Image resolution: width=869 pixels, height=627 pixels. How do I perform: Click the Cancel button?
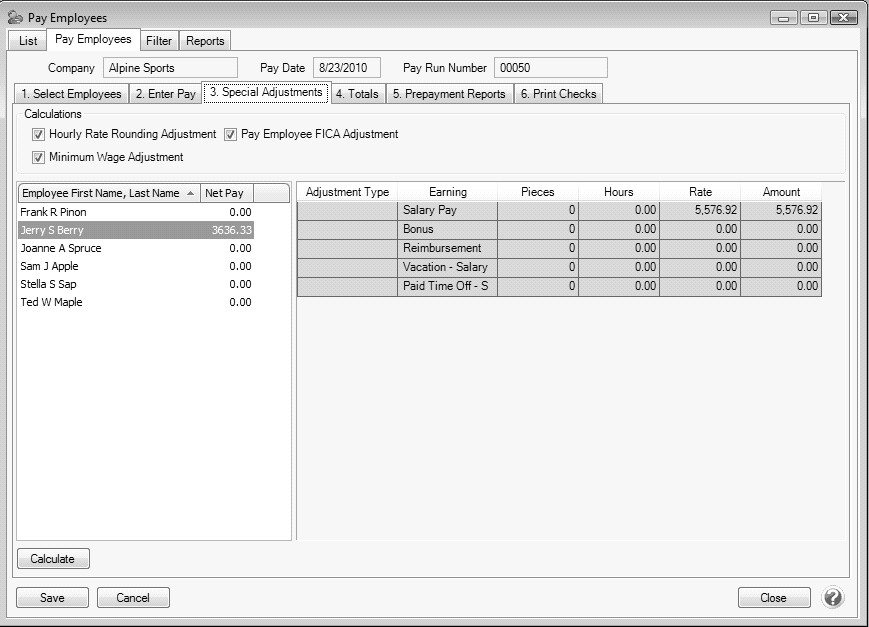[x=133, y=598]
